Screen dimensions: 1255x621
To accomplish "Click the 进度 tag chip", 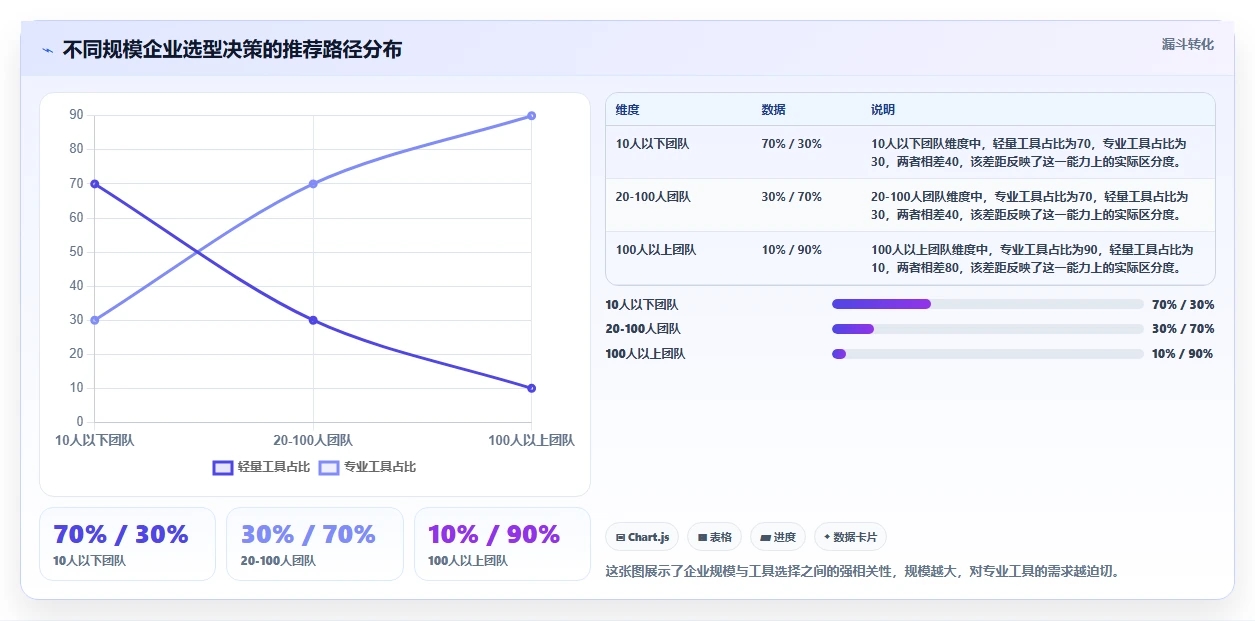I will (778, 537).
